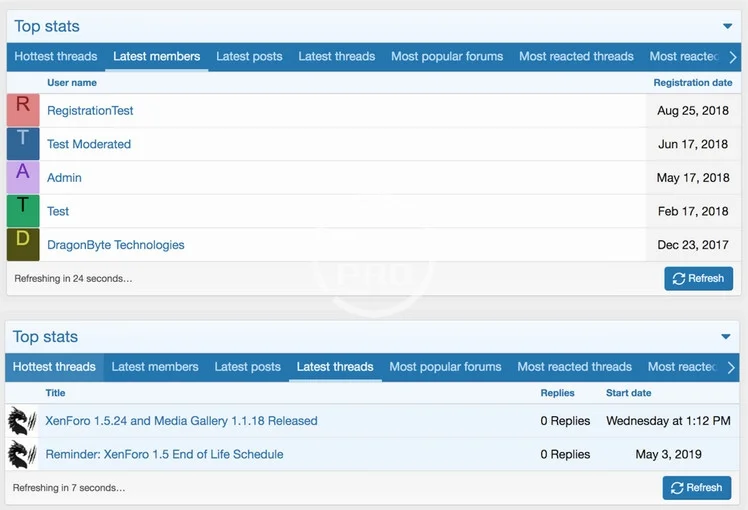Click dragon avatar beside End of Life thread
This screenshot has width=748, height=510.
coord(21,454)
